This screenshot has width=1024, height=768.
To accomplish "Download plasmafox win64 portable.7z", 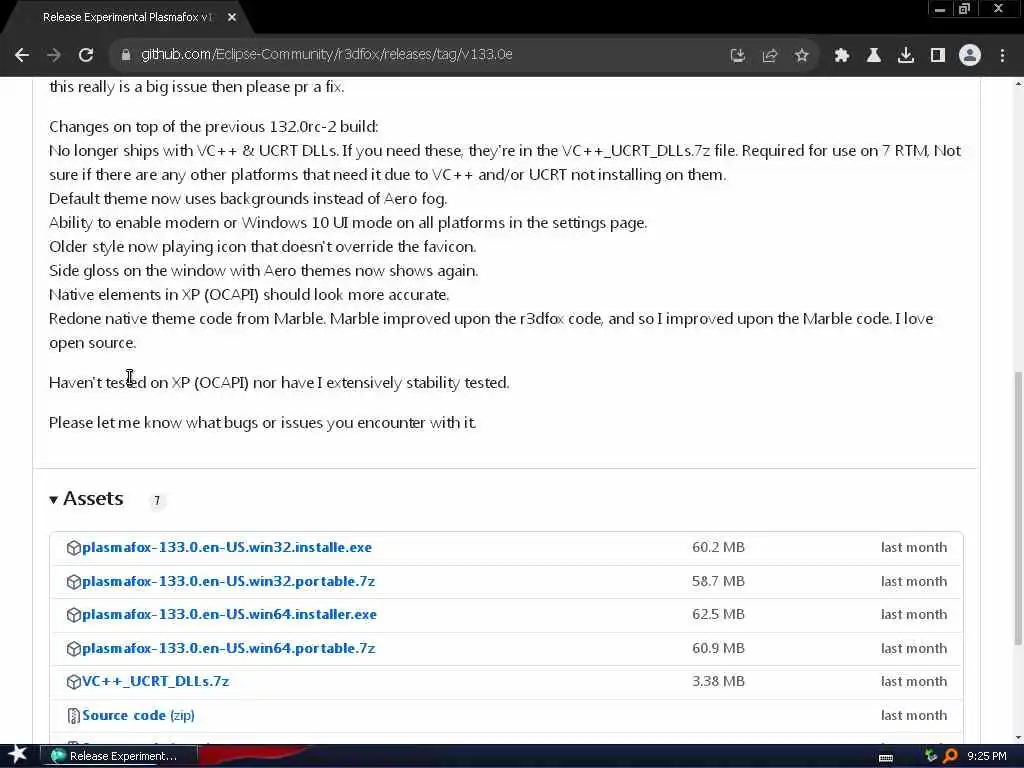I will (x=229, y=648).
